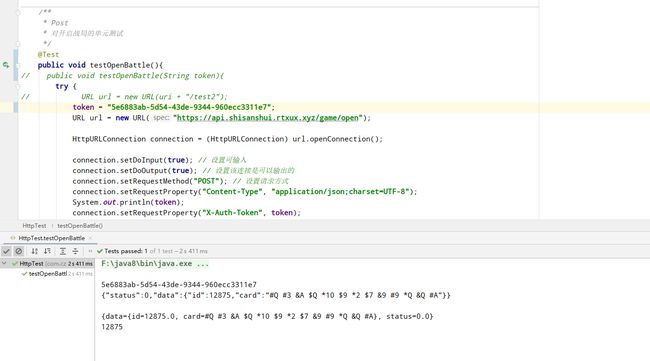The width and height of the screenshot is (650, 361).
Task: Toggle the Show Passed tests checkmark
Action: click(6, 251)
